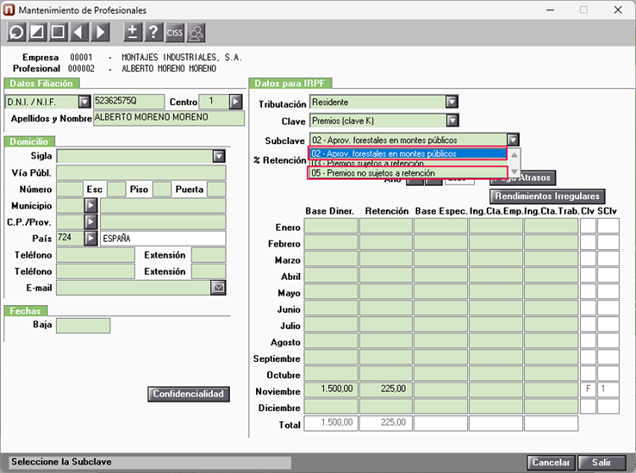Screen dimensions: 636x473
Task: Open Centro lookup arrow button
Action: click(236, 101)
